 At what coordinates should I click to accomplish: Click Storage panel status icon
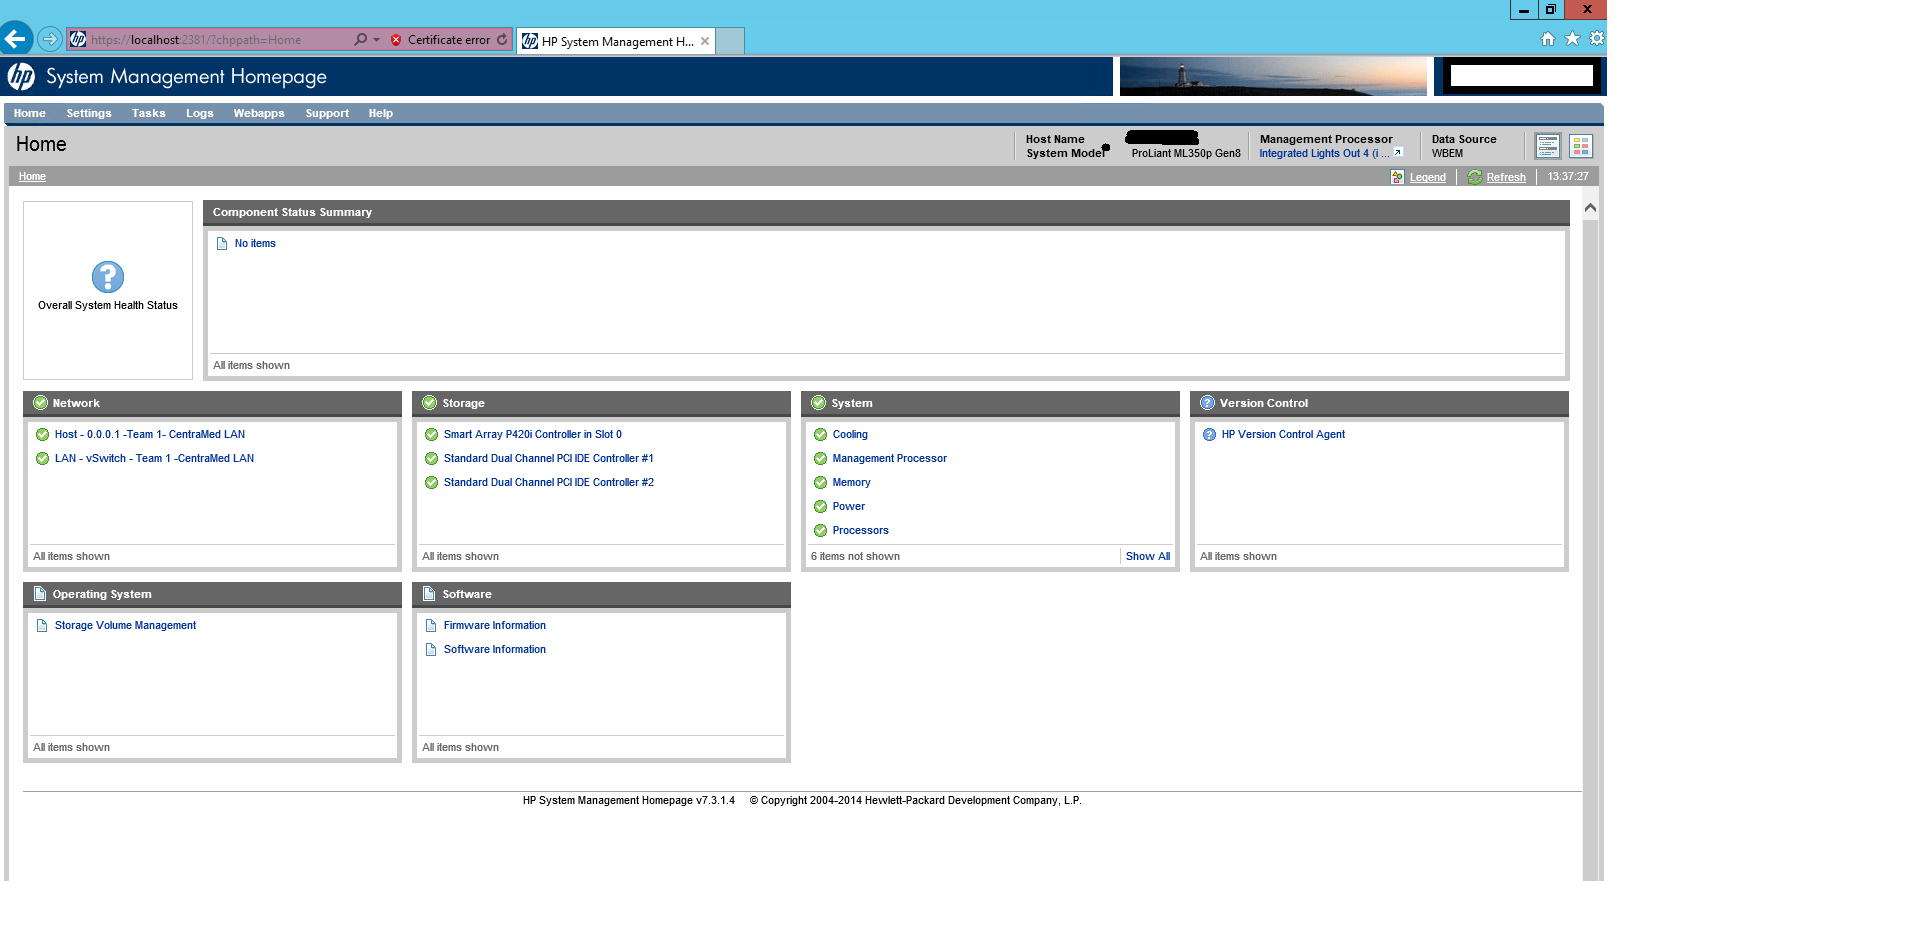coord(430,403)
